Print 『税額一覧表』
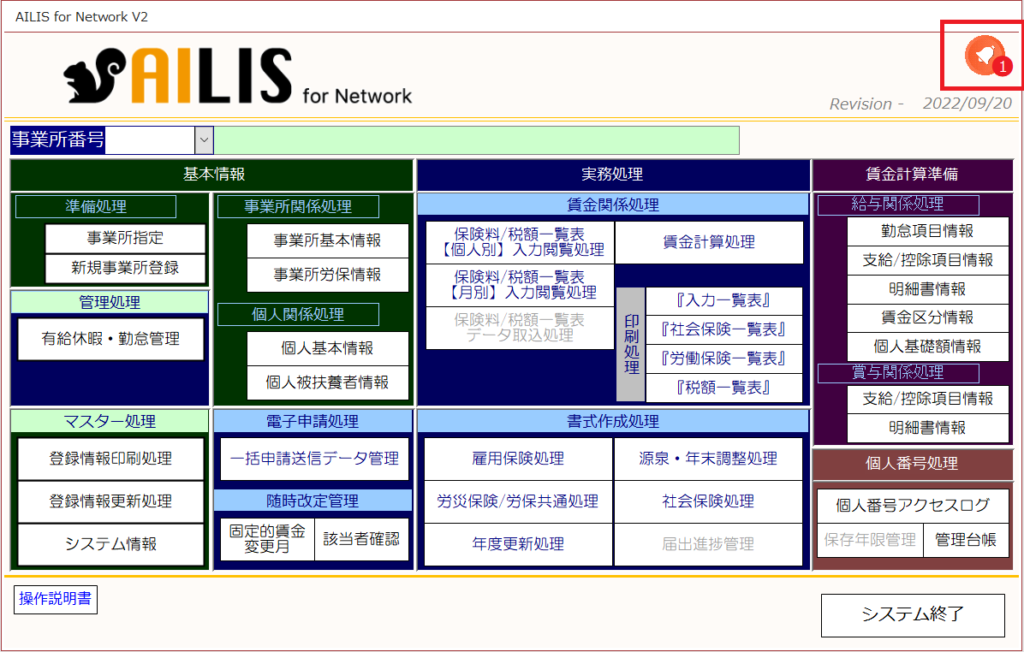 [x=723, y=387]
